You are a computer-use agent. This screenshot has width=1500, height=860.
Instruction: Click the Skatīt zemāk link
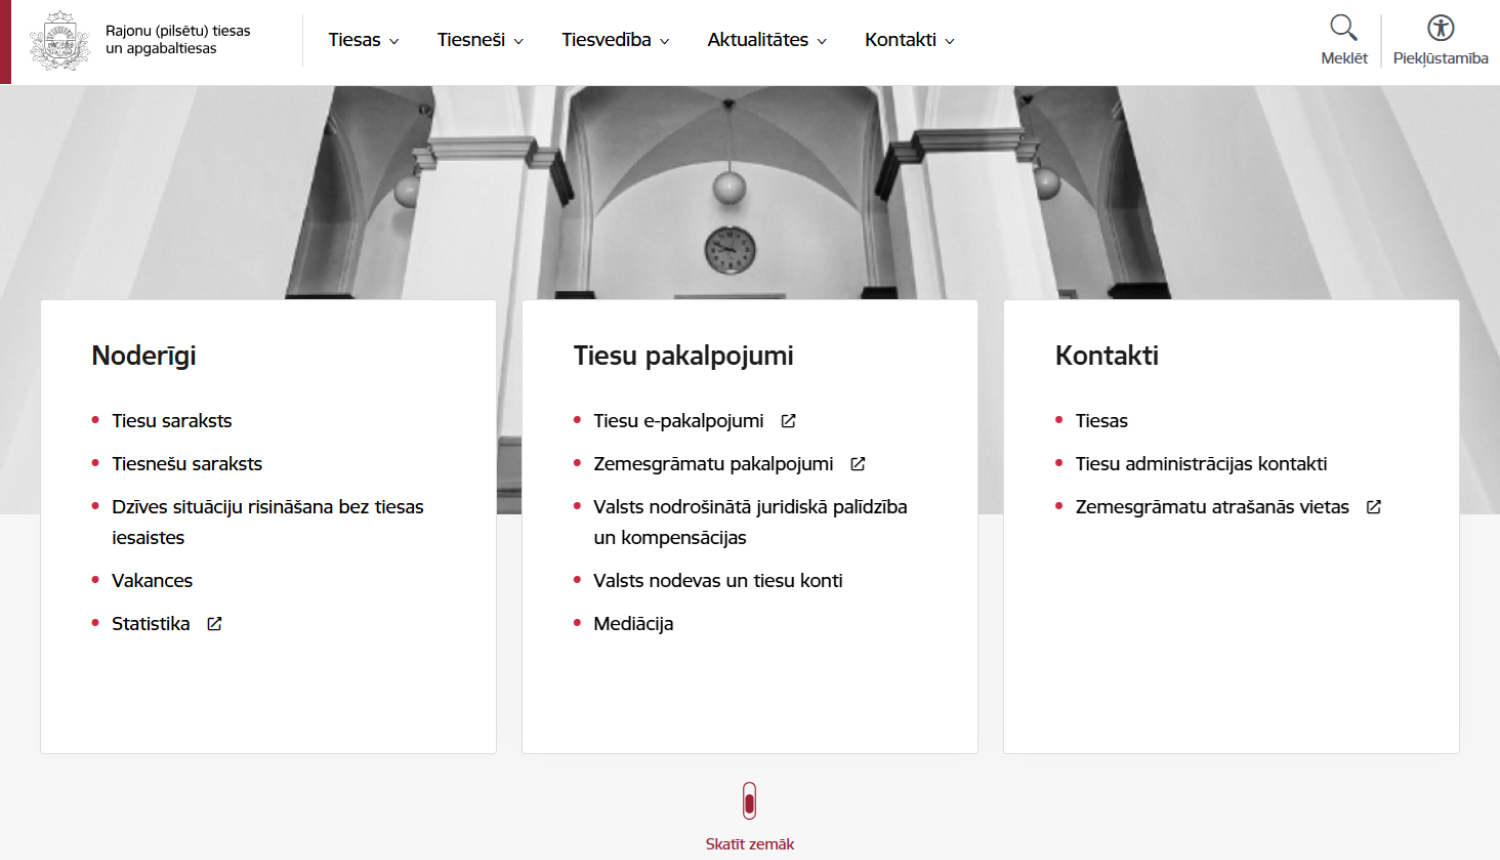point(750,843)
